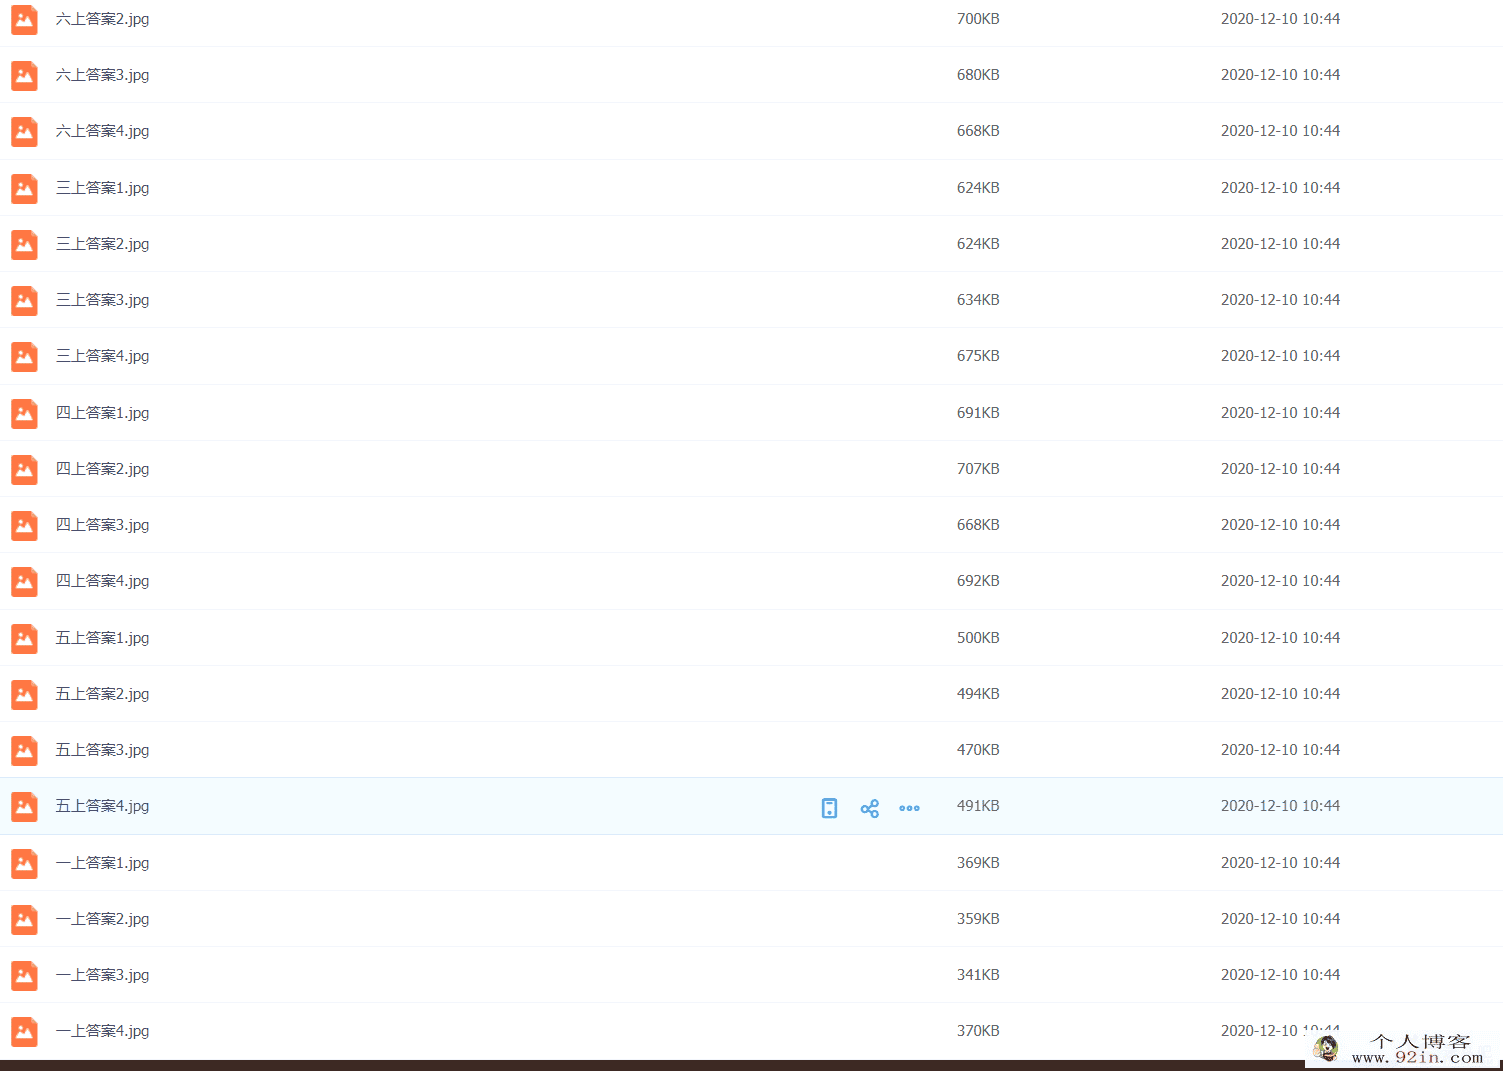Click modified date of 六上答案2.jpg
Image resolution: width=1503 pixels, height=1071 pixels.
click(x=1280, y=19)
